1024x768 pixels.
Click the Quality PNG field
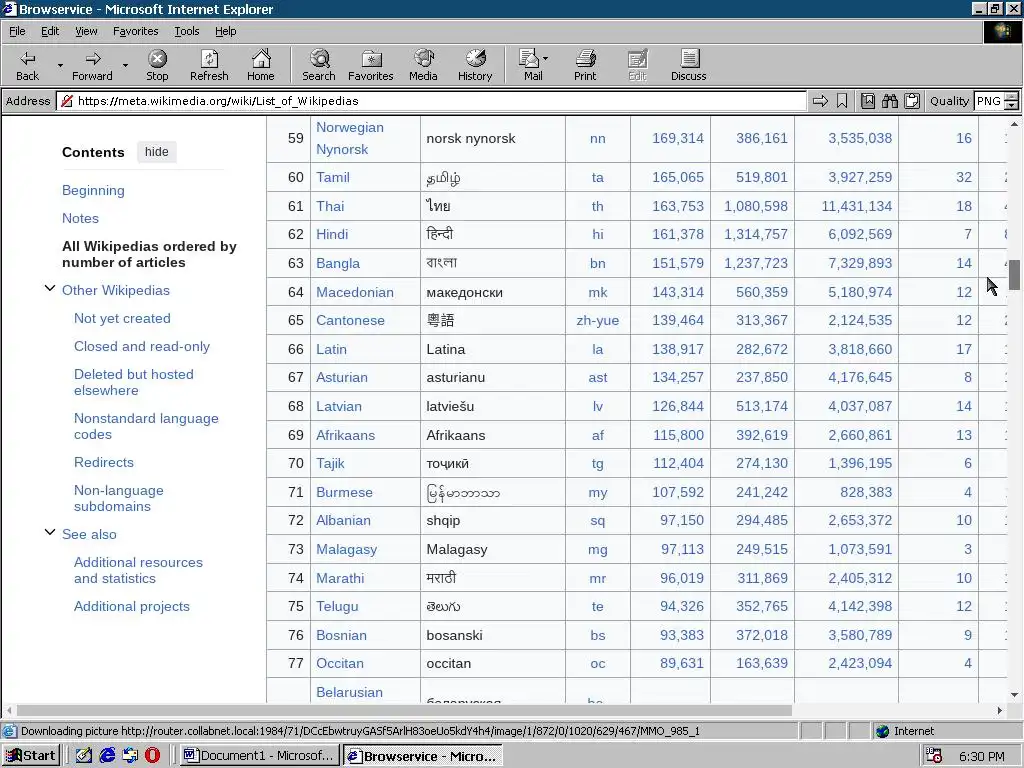pos(989,101)
